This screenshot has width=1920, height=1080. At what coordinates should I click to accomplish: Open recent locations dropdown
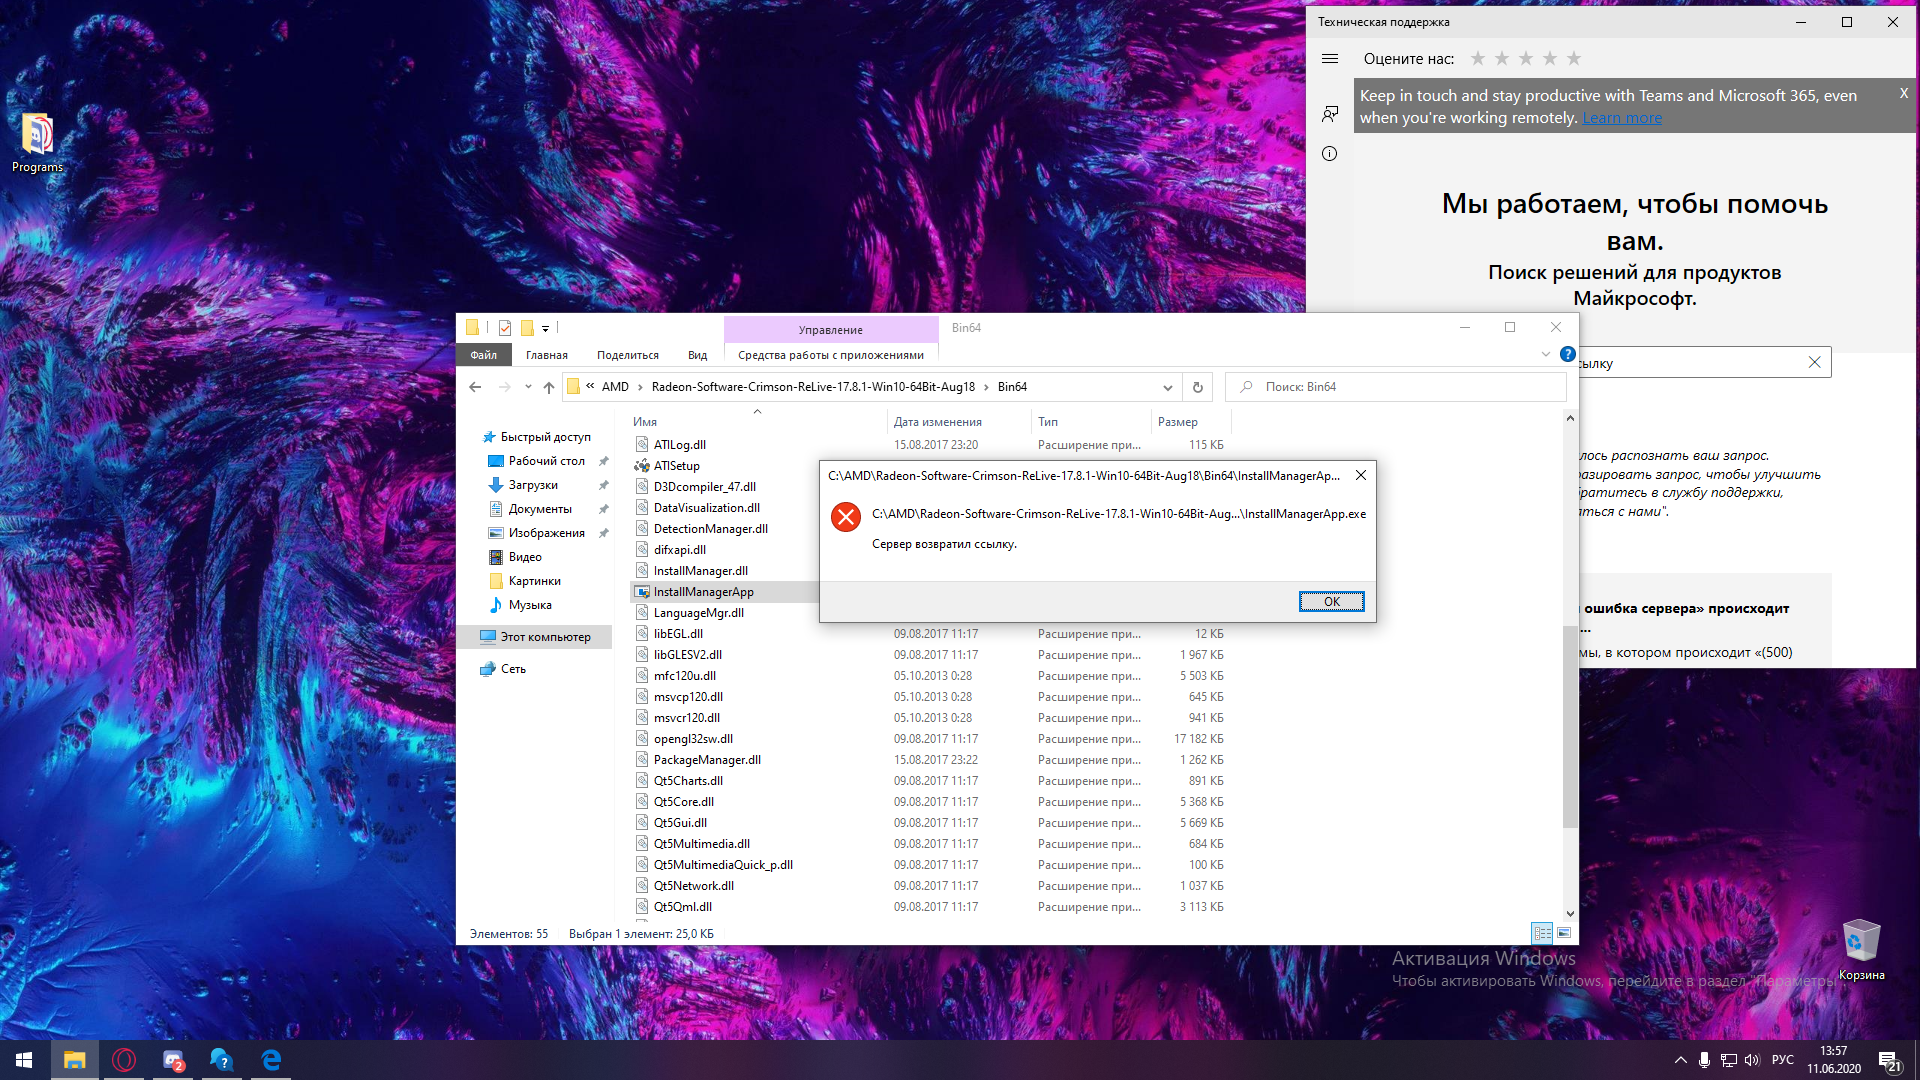point(528,387)
